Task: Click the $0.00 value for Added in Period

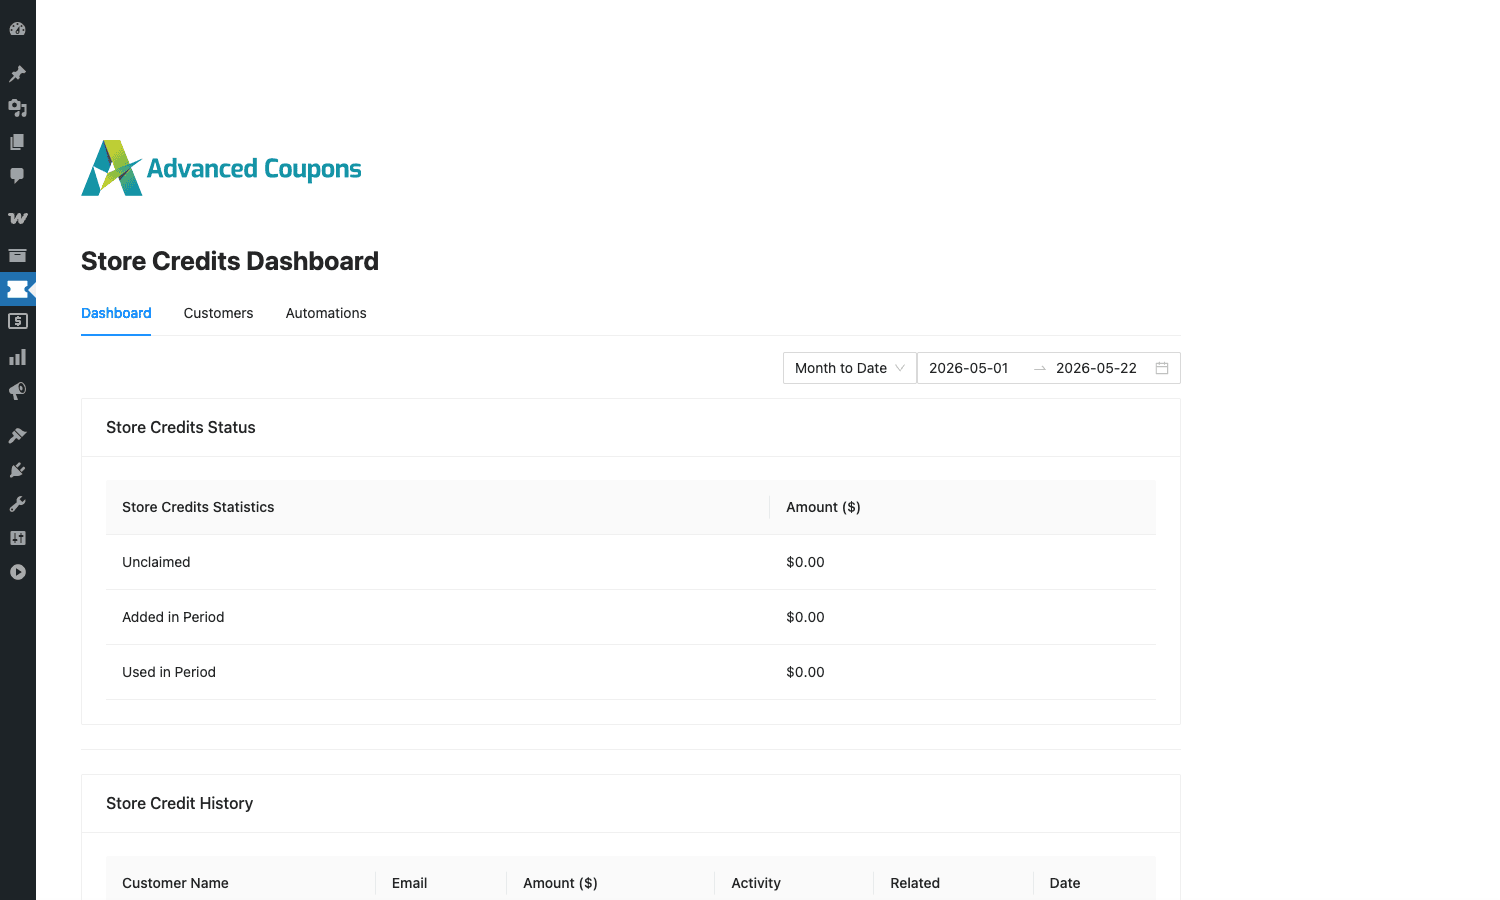Action: point(805,617)
